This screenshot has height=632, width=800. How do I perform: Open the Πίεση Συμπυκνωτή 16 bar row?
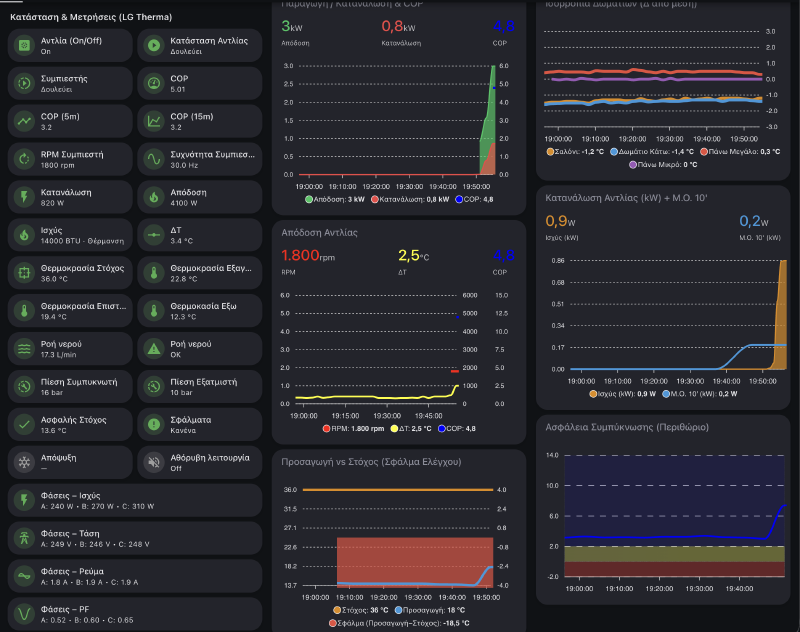tap(69, 387)
